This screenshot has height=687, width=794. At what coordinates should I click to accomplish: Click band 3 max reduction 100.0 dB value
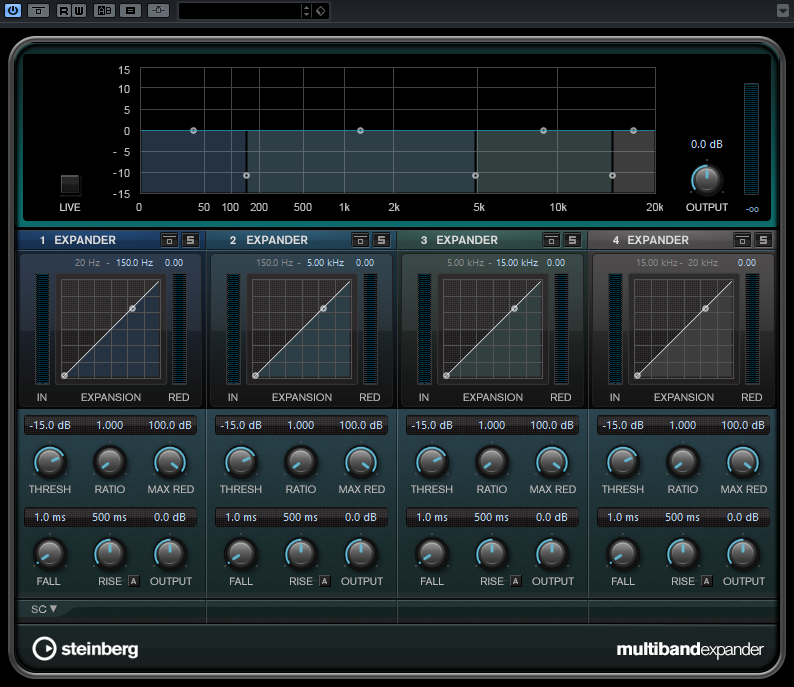tap(552, 425)
